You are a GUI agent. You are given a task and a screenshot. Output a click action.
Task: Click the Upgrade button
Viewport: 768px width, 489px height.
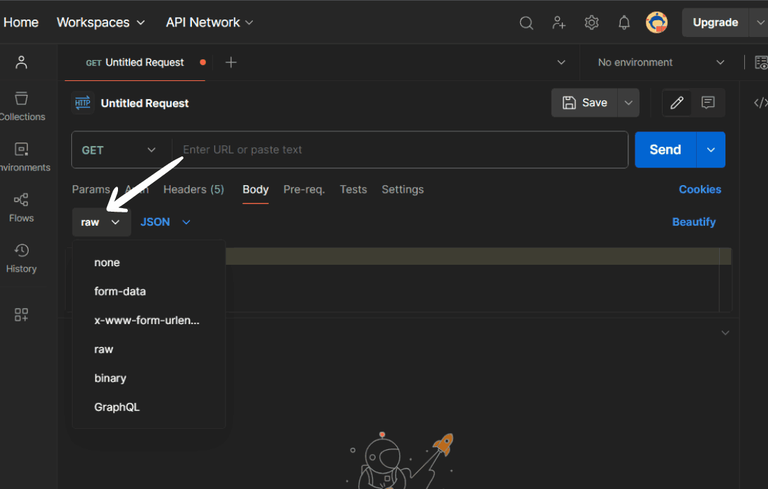point(715,23)
